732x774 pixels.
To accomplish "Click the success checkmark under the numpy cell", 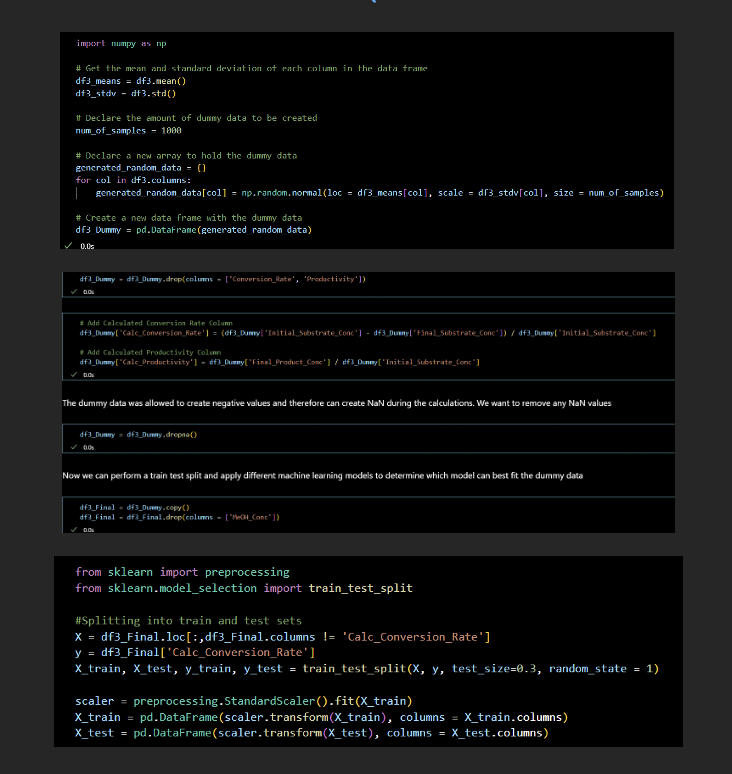I will click(x=68, y=245).
